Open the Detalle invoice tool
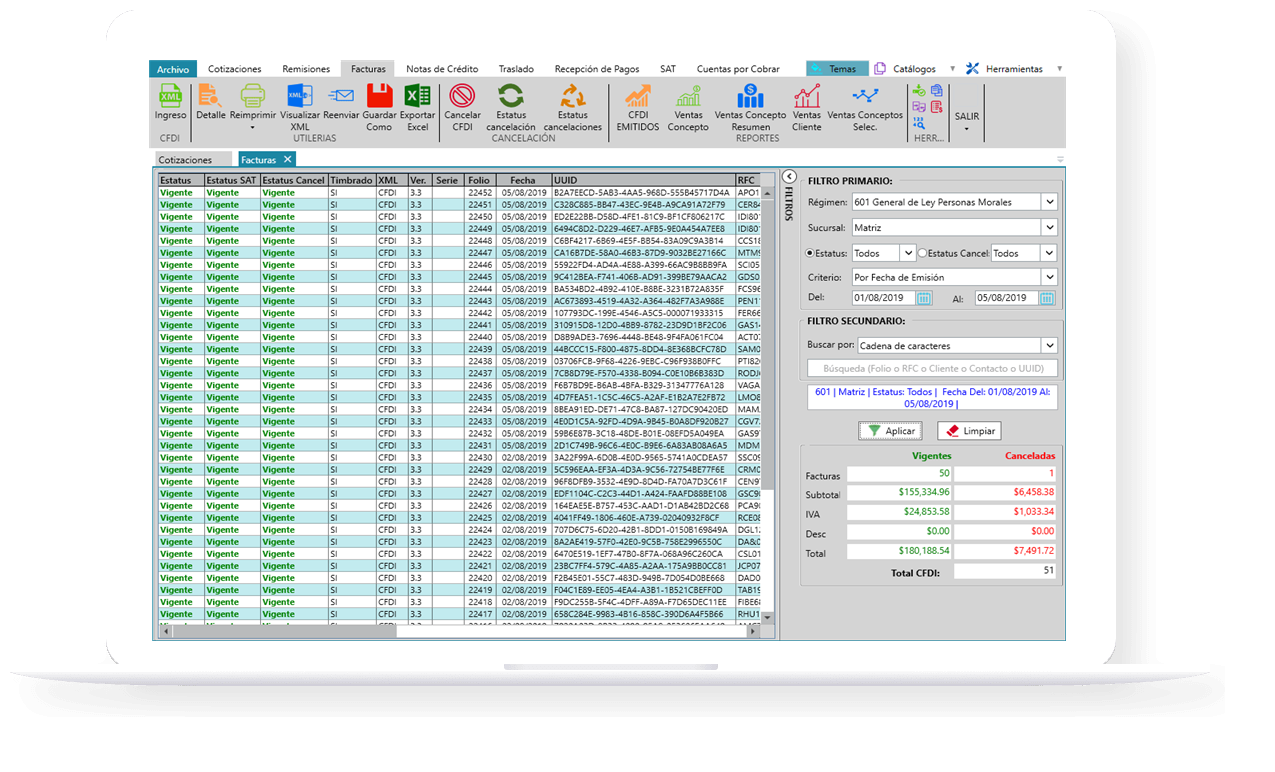This screenshot has width=1275, height=772. pyautogui.click(x=211, y=103)
